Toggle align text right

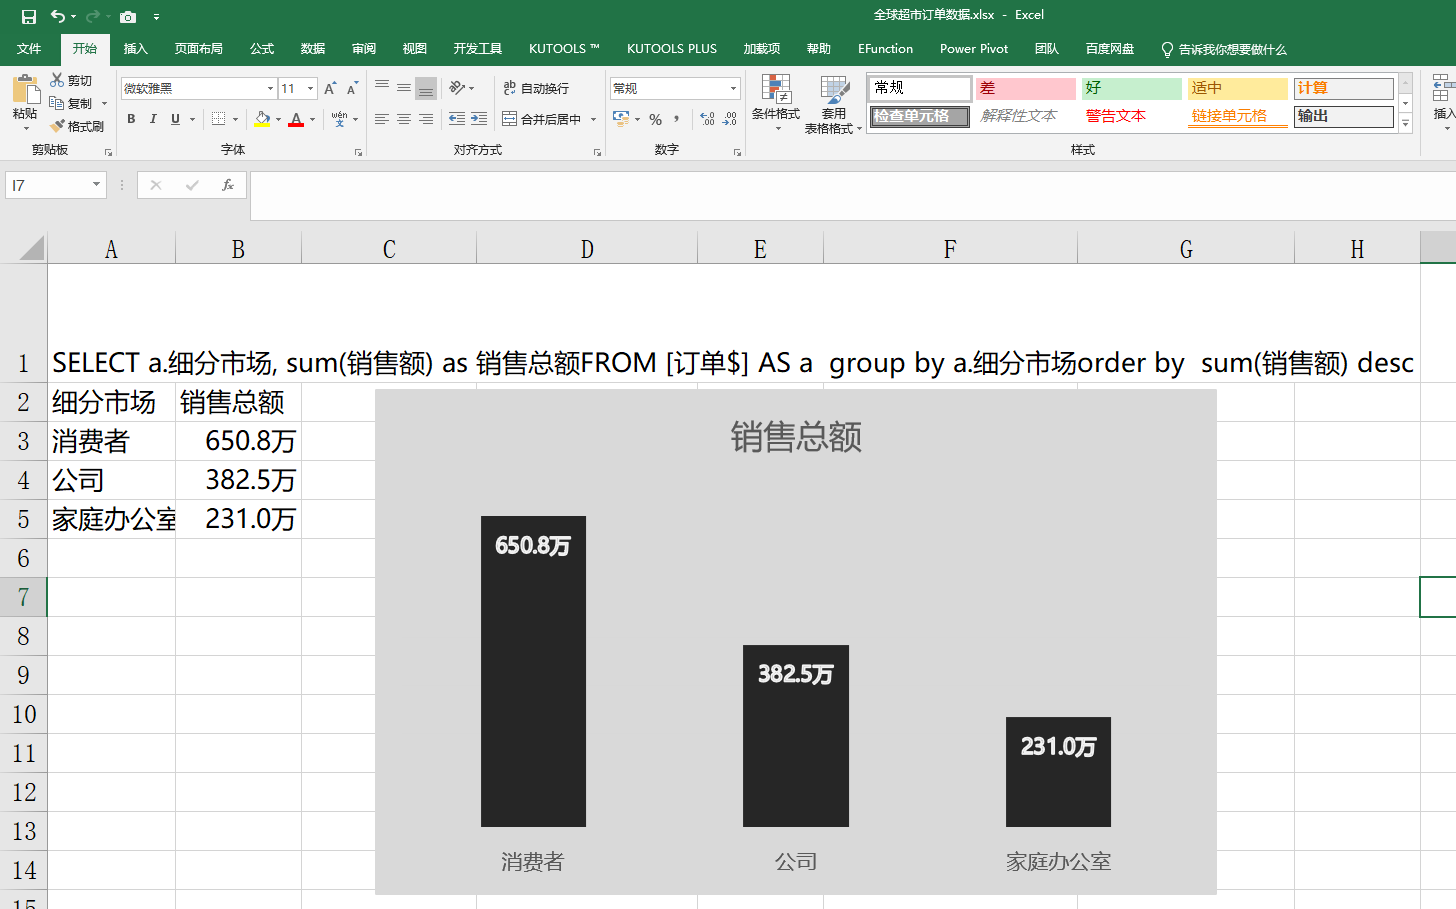tap(426, 119)
